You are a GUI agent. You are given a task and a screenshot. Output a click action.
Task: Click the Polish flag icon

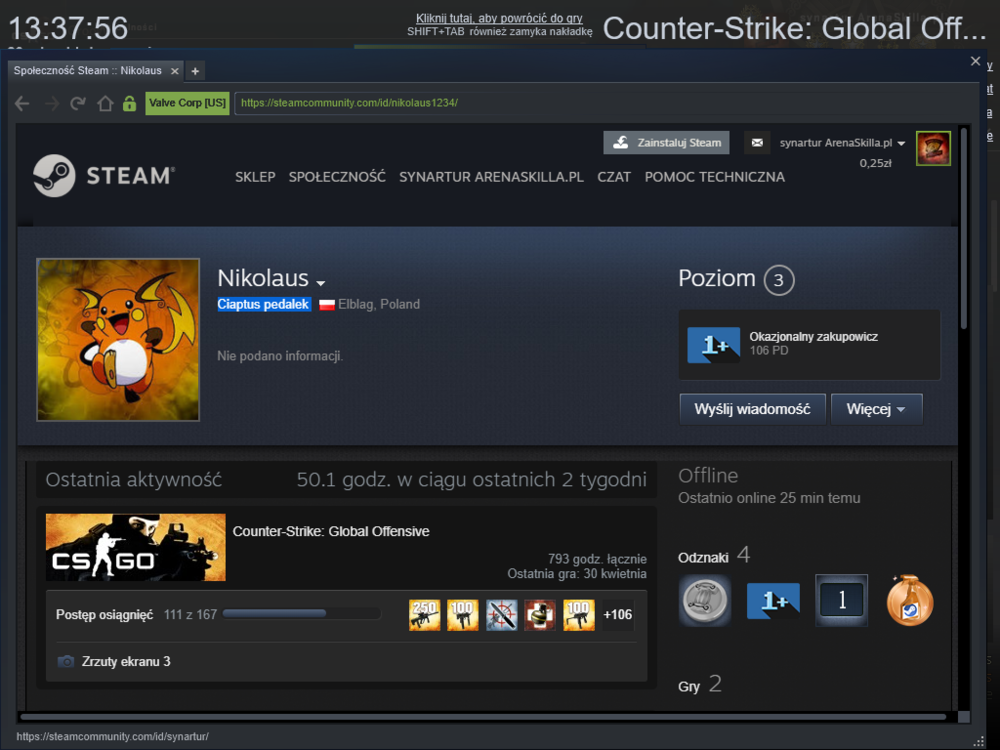tap(327, 305)
